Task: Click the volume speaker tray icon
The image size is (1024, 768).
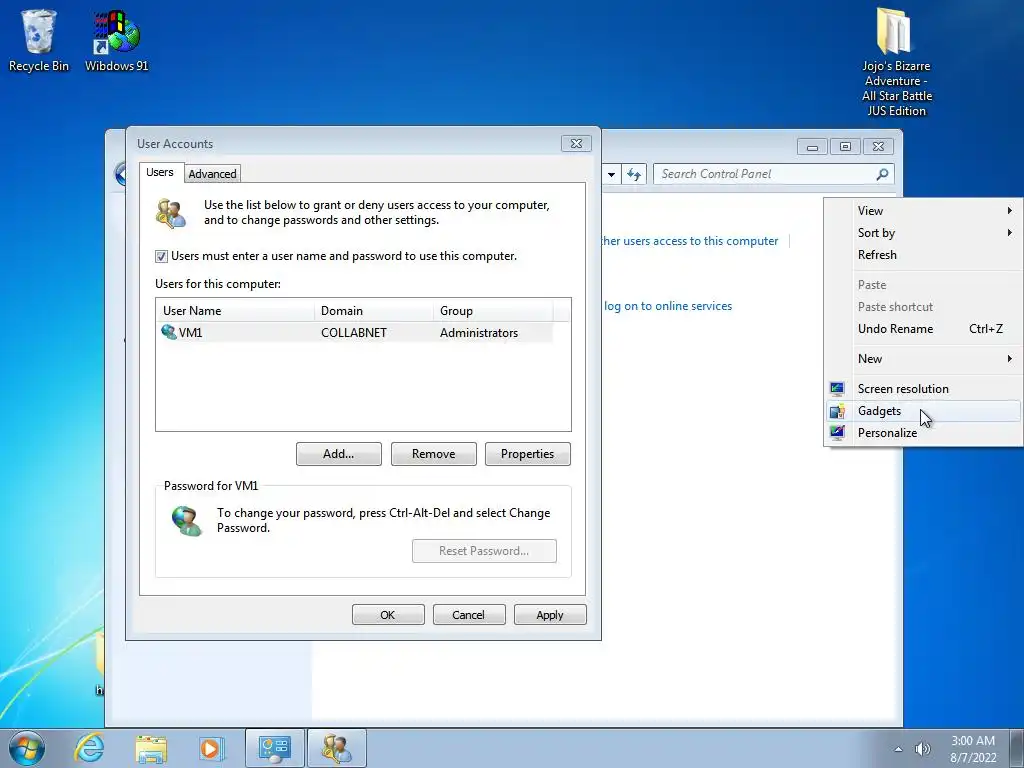Action: [x=922, y=749]
